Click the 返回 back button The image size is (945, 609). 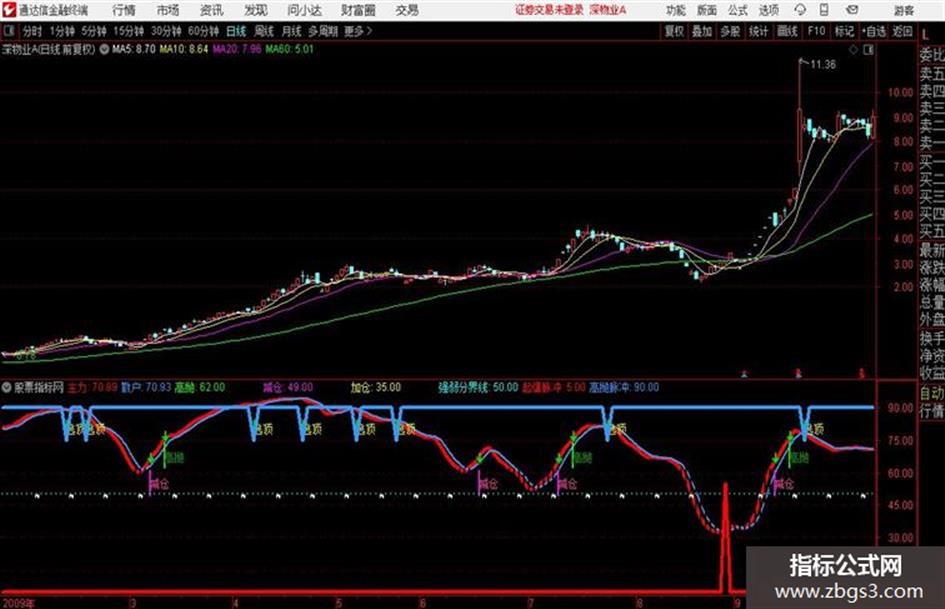click(902, 31)
